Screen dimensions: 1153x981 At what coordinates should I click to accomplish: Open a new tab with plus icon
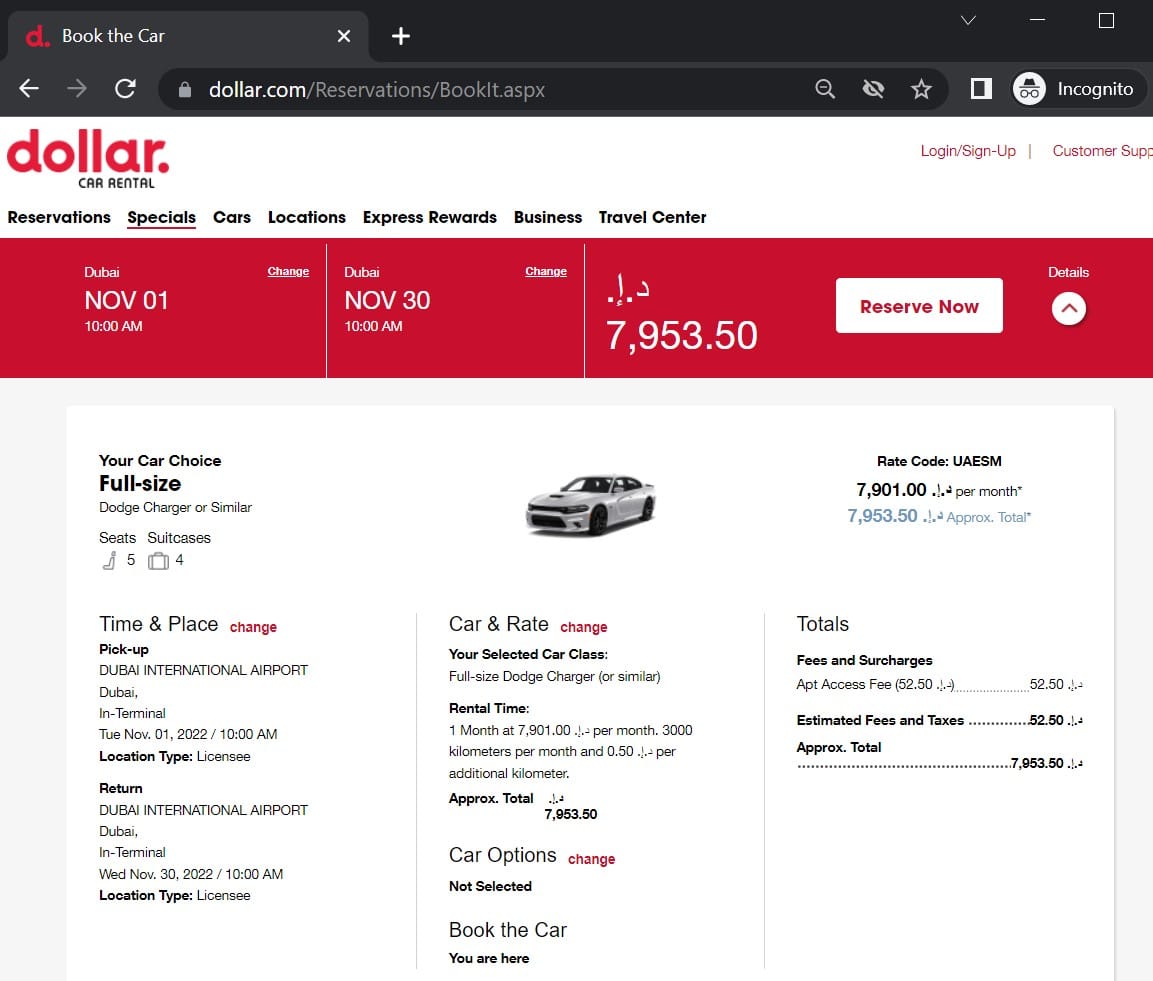(x=401, y=35)
